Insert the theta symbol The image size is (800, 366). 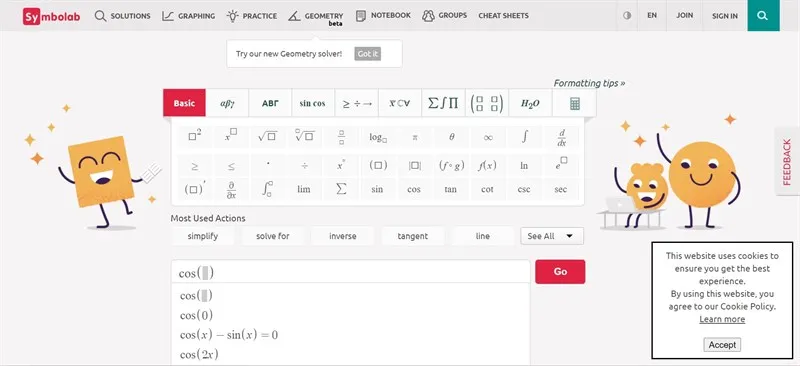click(451, 137)
